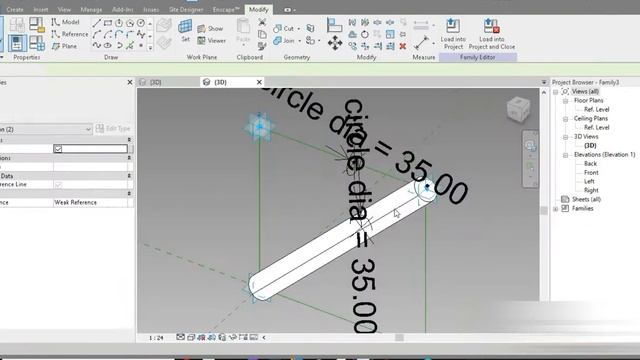Click Load into Project

click(x=453, y=34)
